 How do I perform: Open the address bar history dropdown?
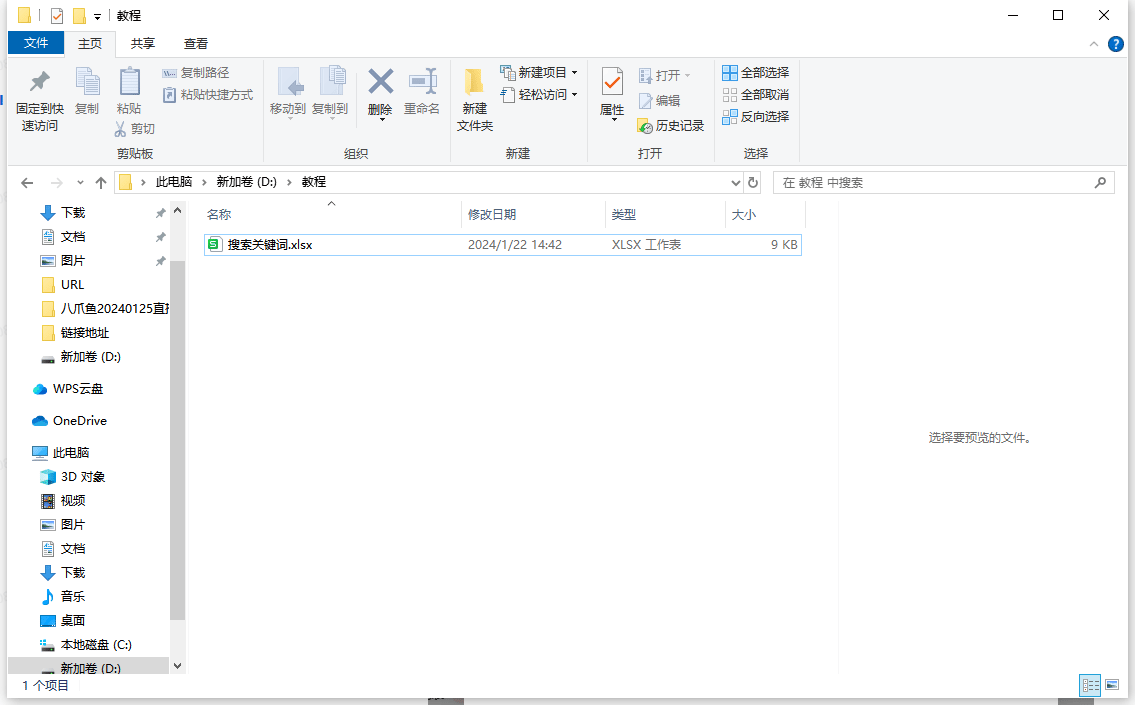tap(735, 182)
